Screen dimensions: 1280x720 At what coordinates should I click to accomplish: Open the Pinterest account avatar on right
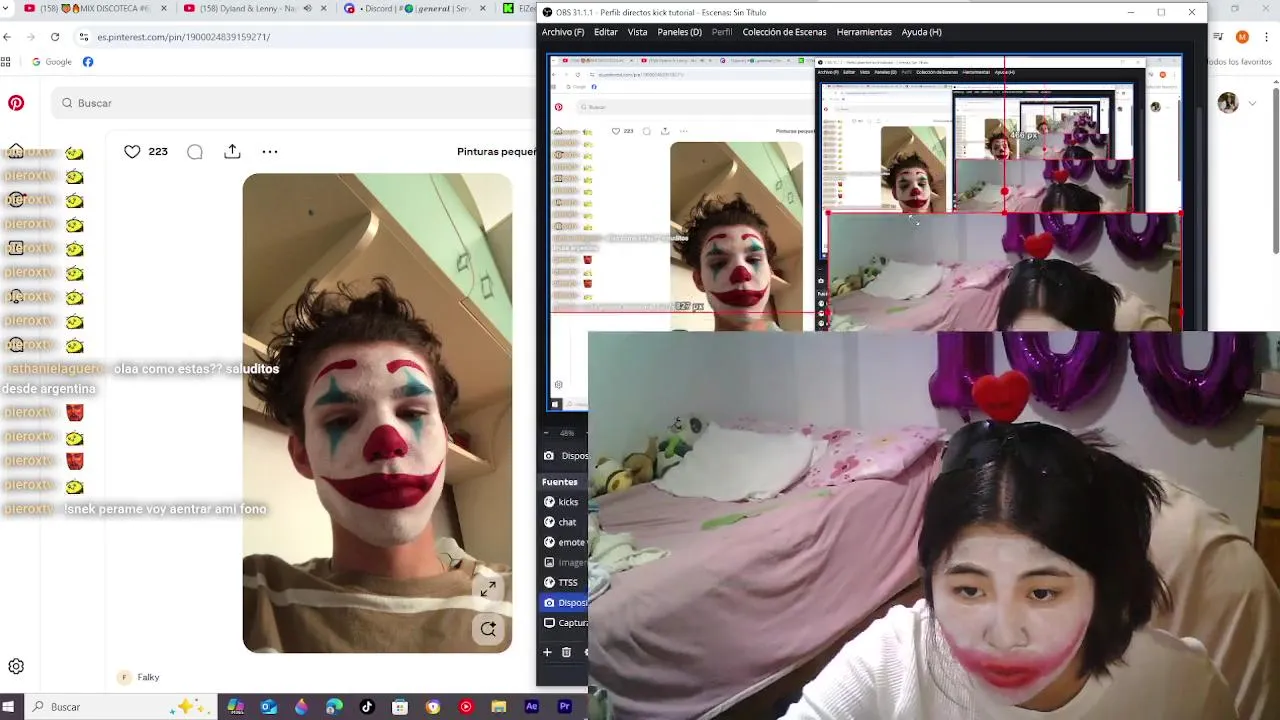click(x=1228, y=103)
